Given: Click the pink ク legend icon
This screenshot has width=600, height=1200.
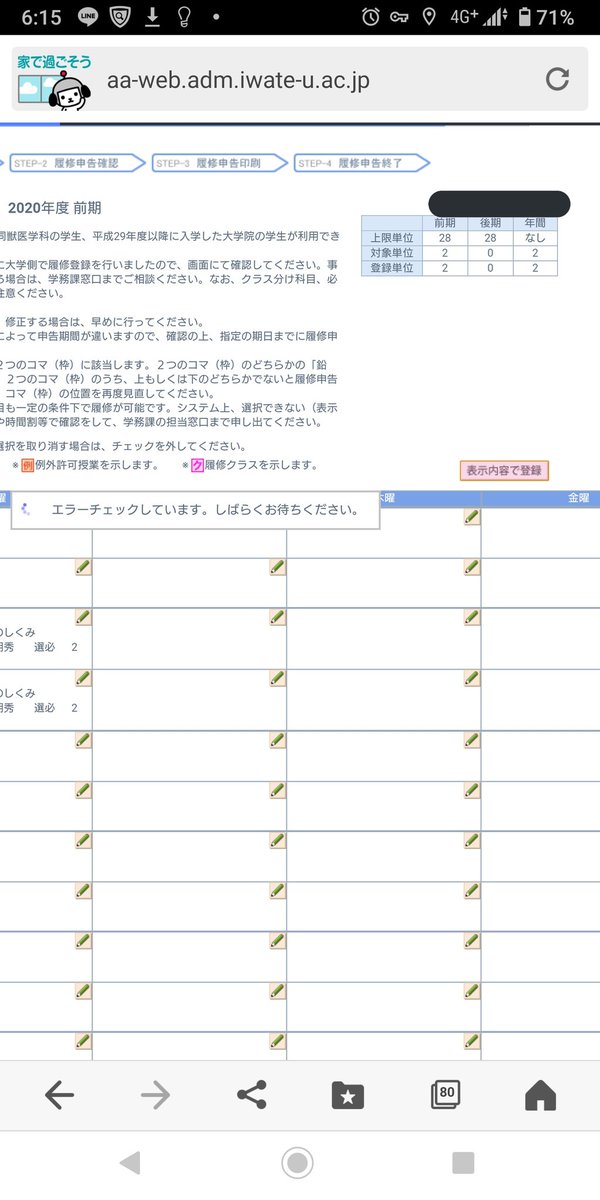Looking at the screenshot, I should pyautogui.click(x=199, y=466).
